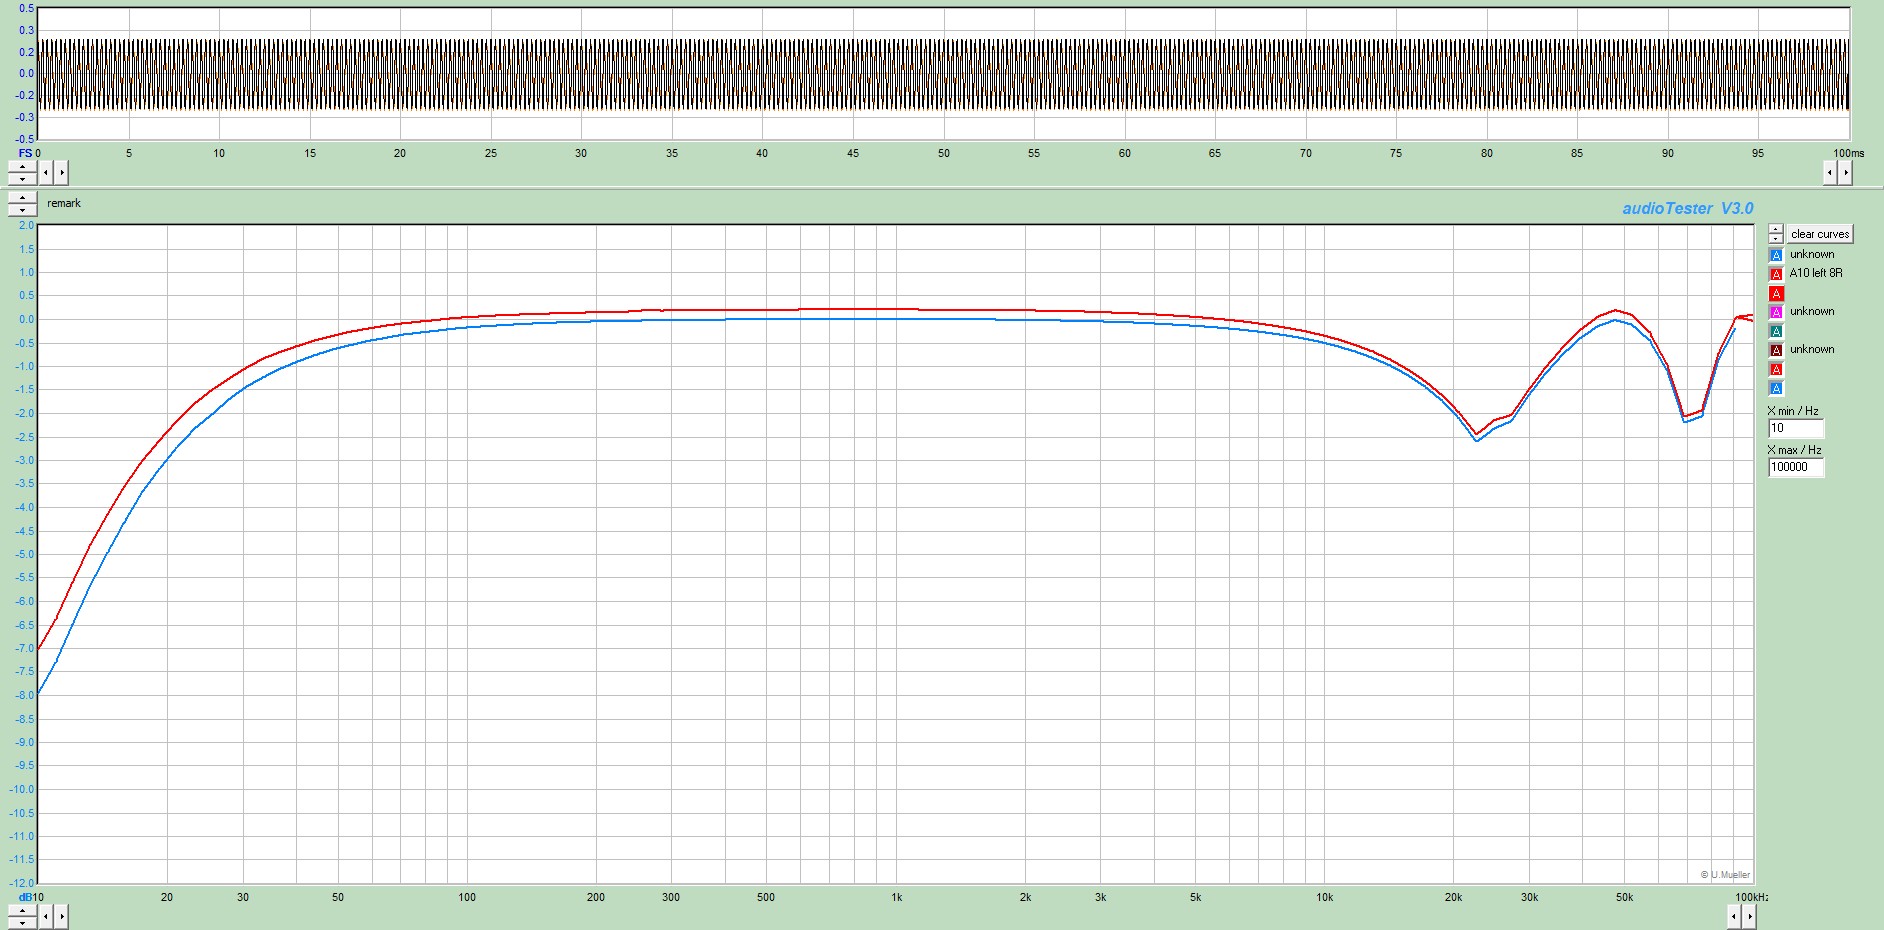Click the X min / Hz label
Image resolution: width=1884 pixels, height=930 pixels.
1793,411
